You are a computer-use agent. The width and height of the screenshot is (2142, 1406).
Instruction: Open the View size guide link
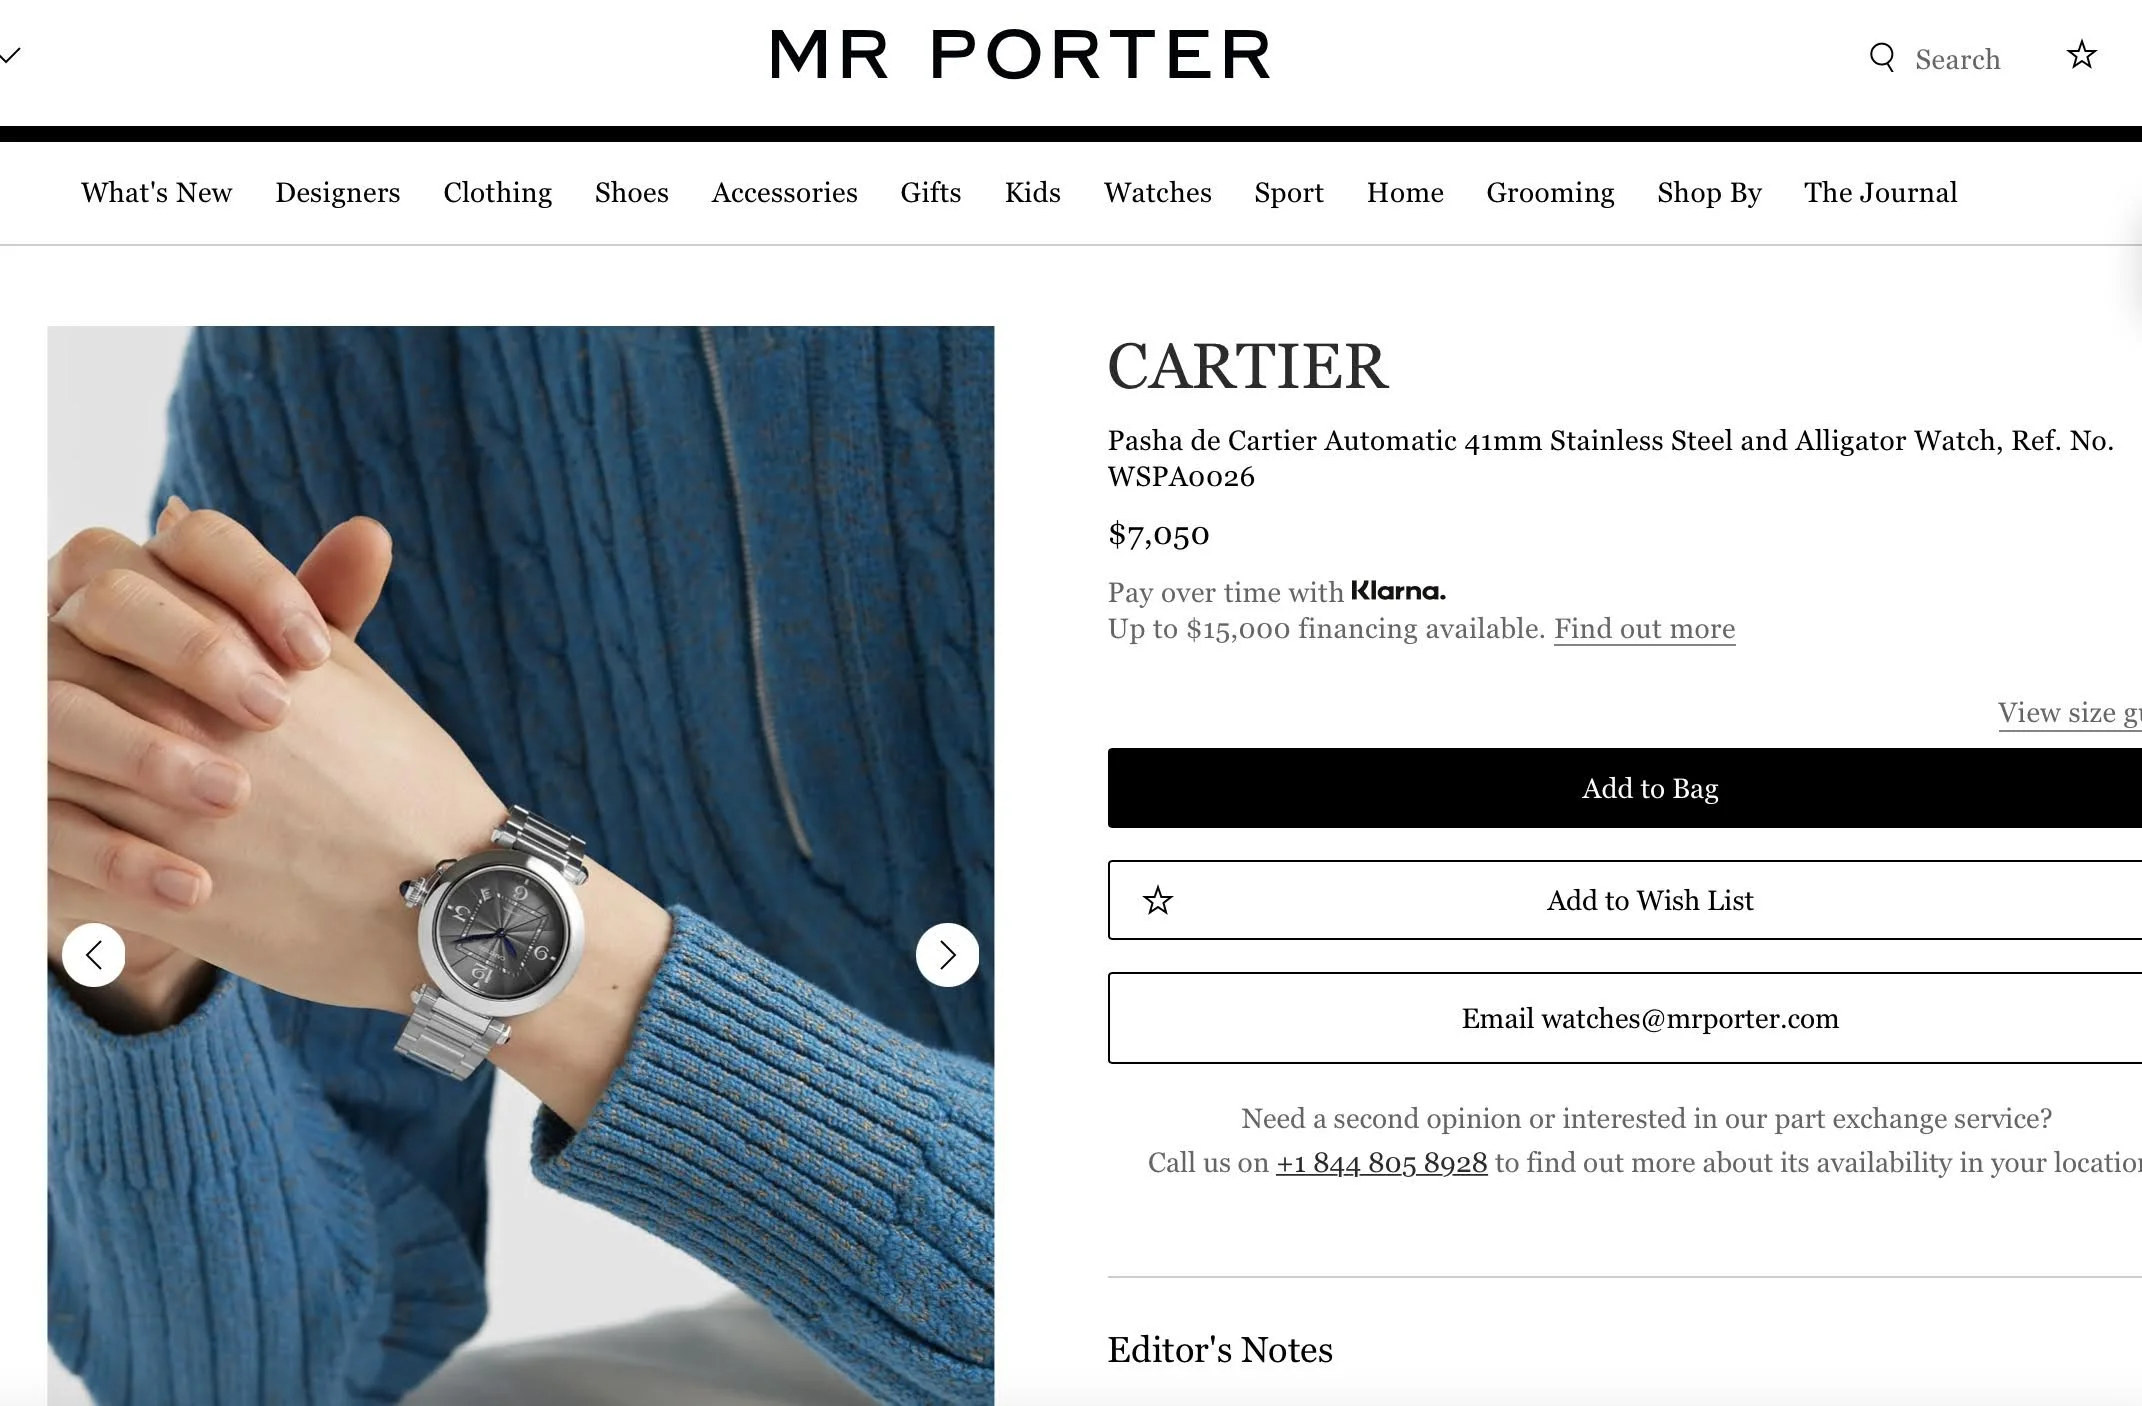coord(2070,713)
